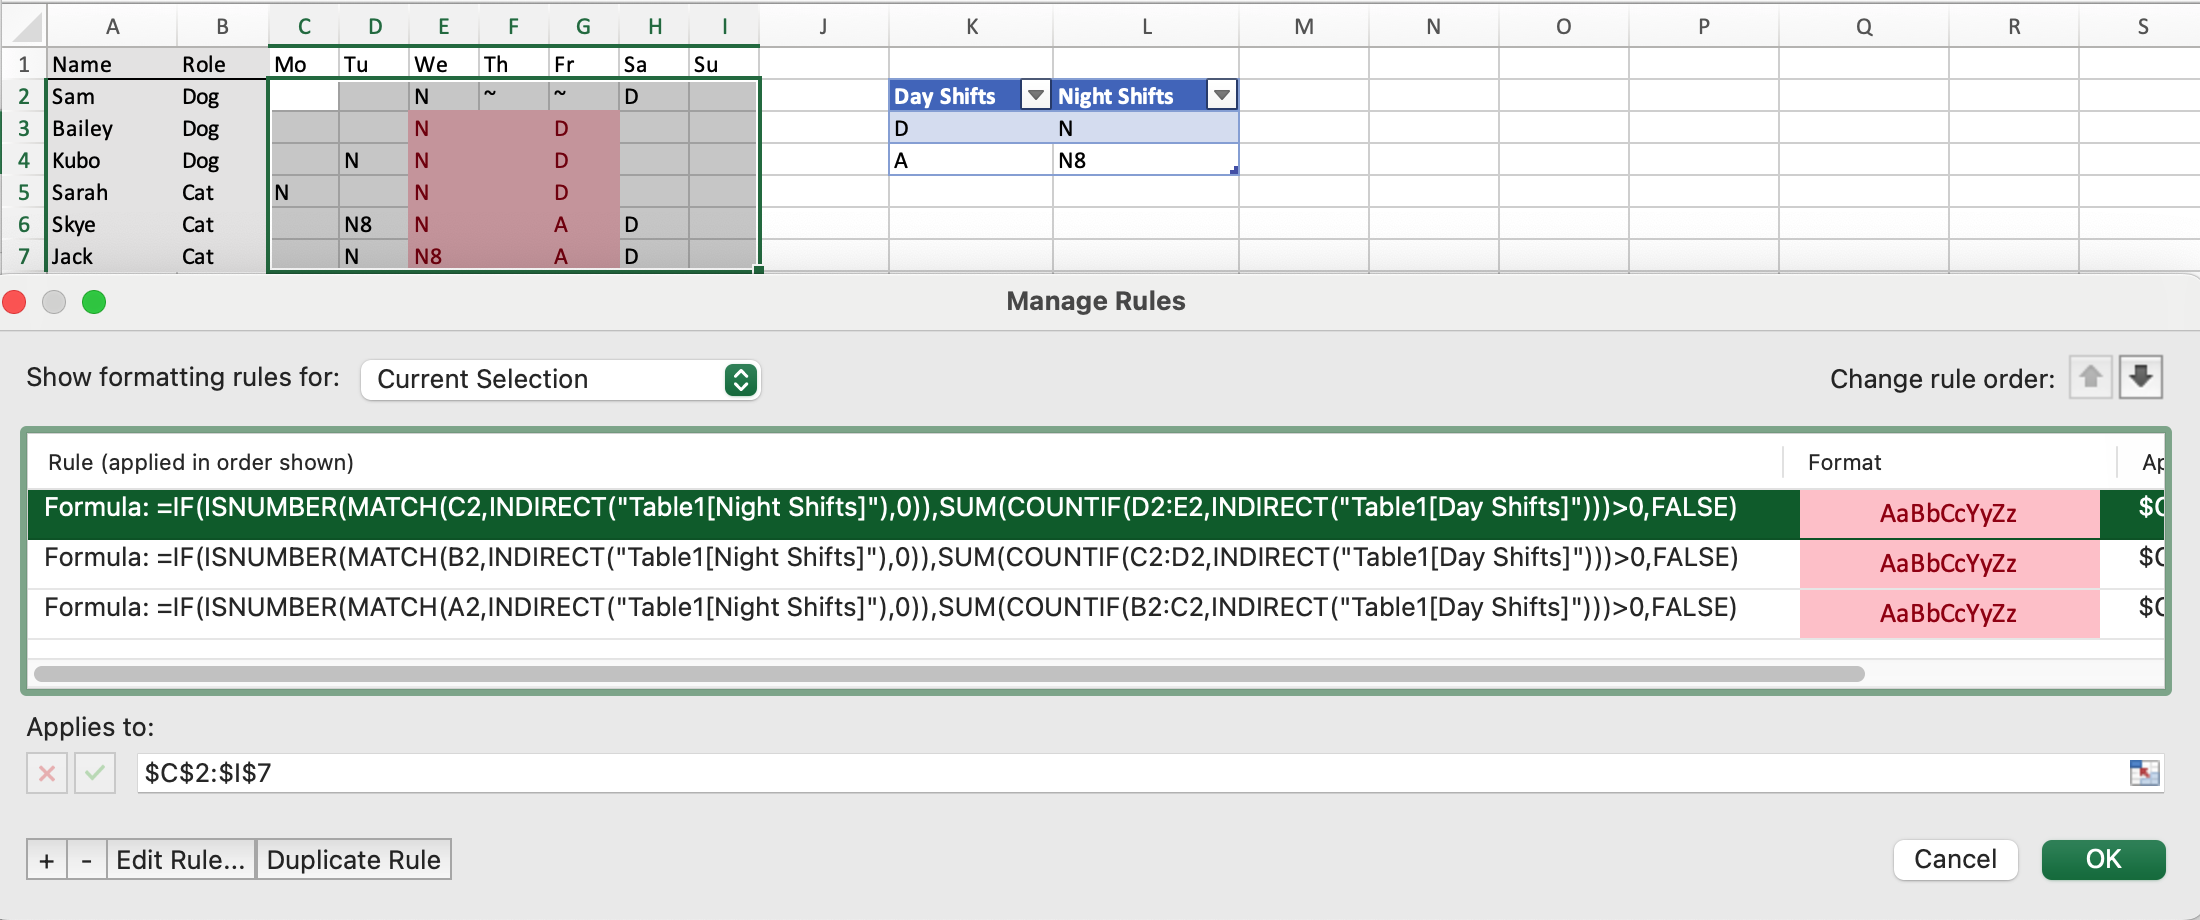Select column M header
The height and width of the screenshot is (920, 2200).
[1304, 27]
